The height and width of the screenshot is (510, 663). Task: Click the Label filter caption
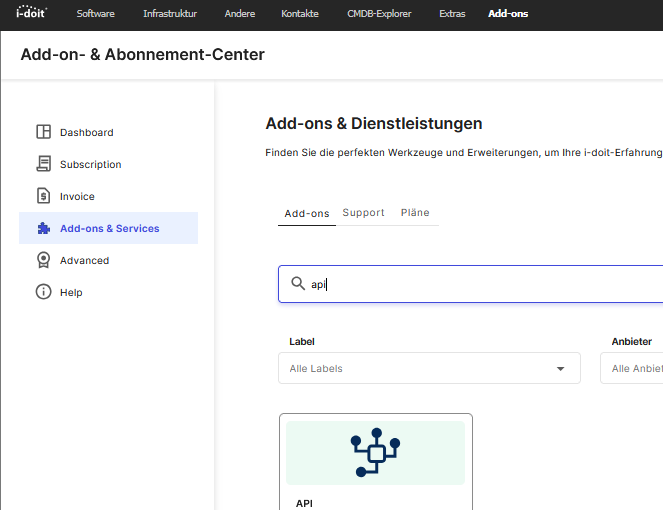tap(302, 341)
